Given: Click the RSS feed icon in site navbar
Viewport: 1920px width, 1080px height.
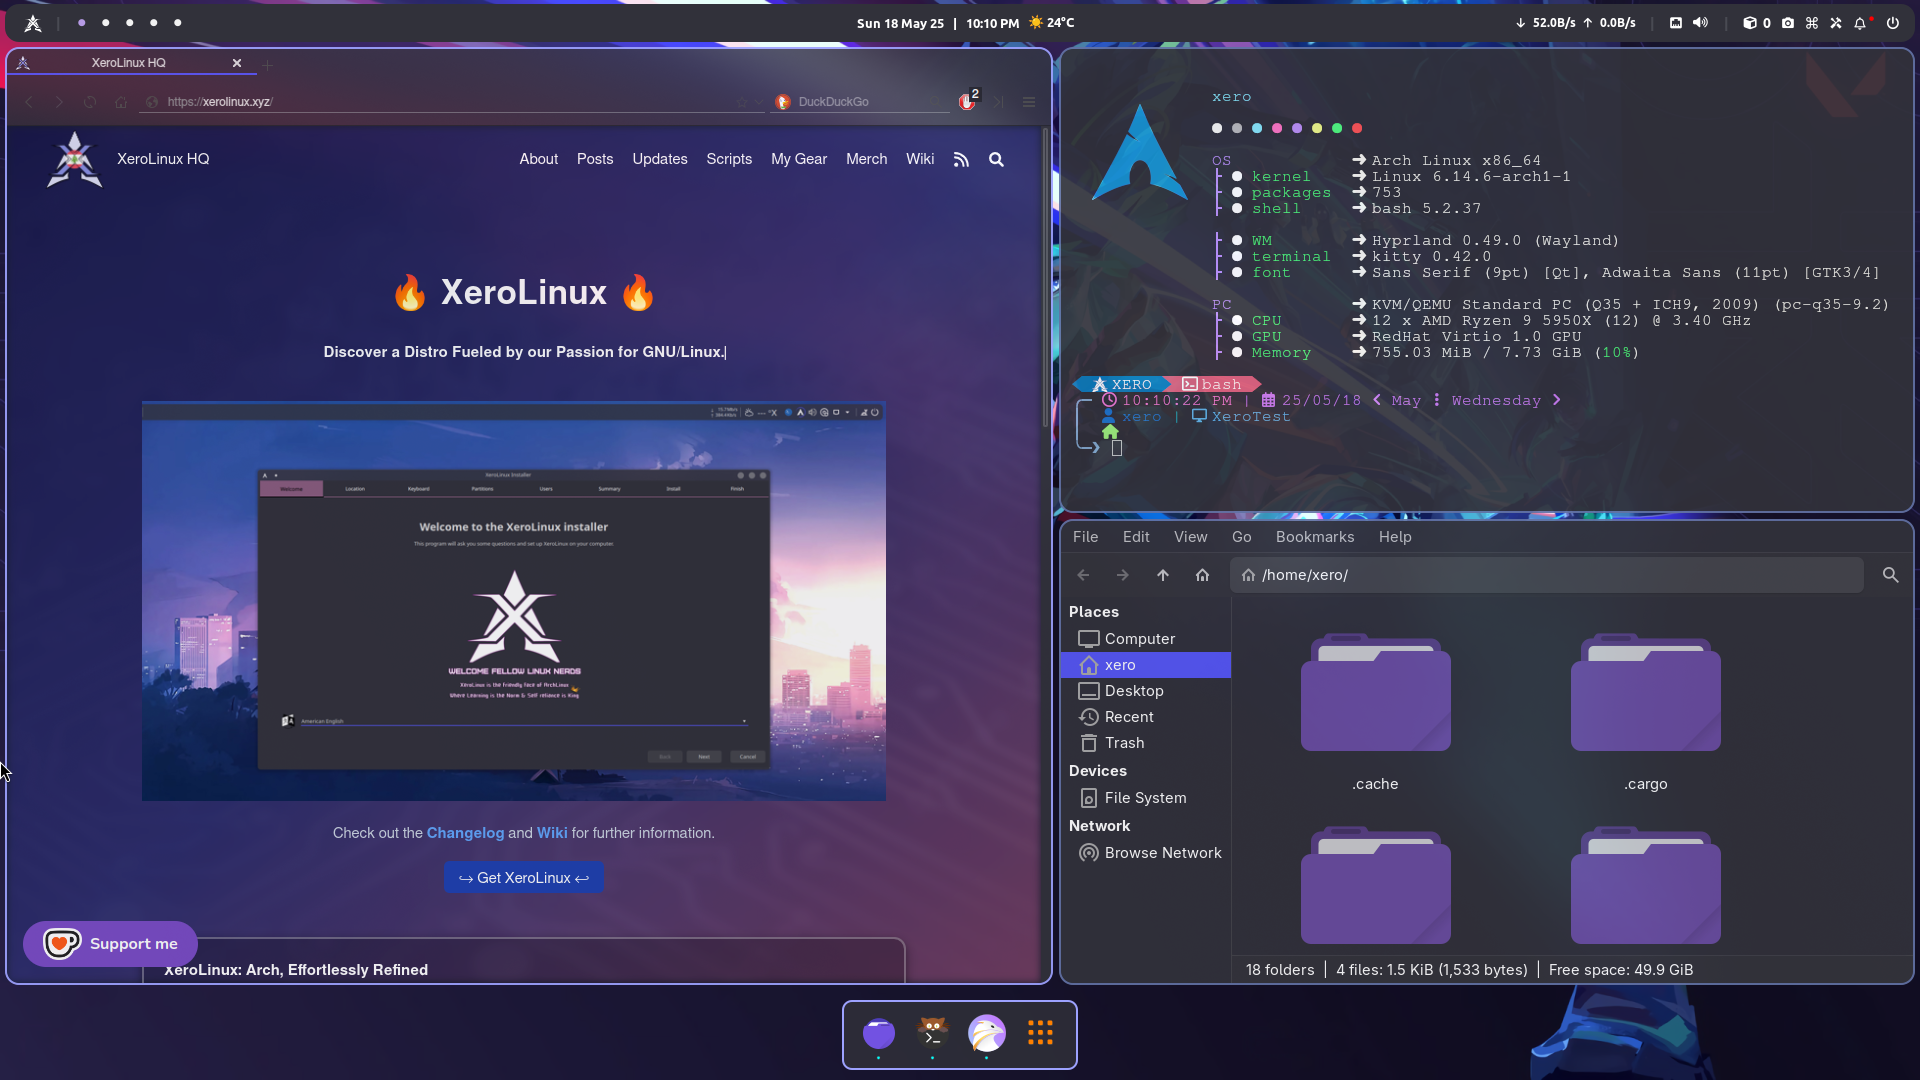Looking at the screenshot, I should 961,160.
